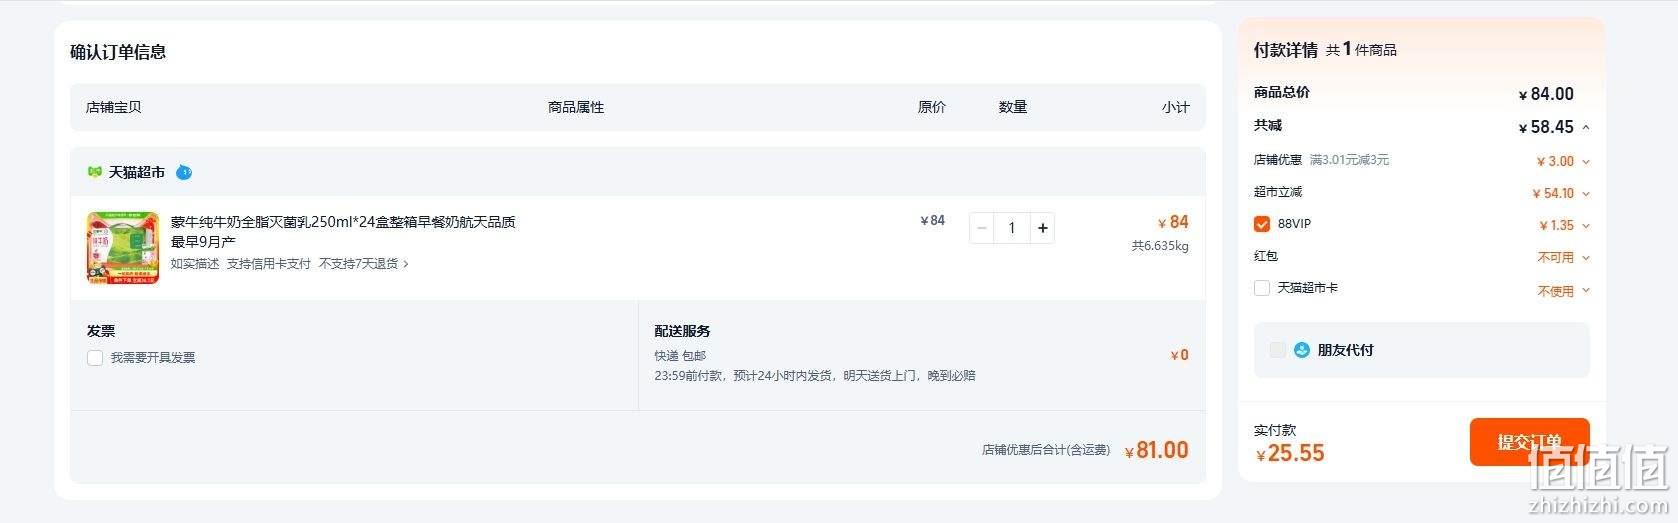1678x523 pixels.
Task: Click the 店铺优惠后合计 ¥81.00 total
Action: (1157, 450)
